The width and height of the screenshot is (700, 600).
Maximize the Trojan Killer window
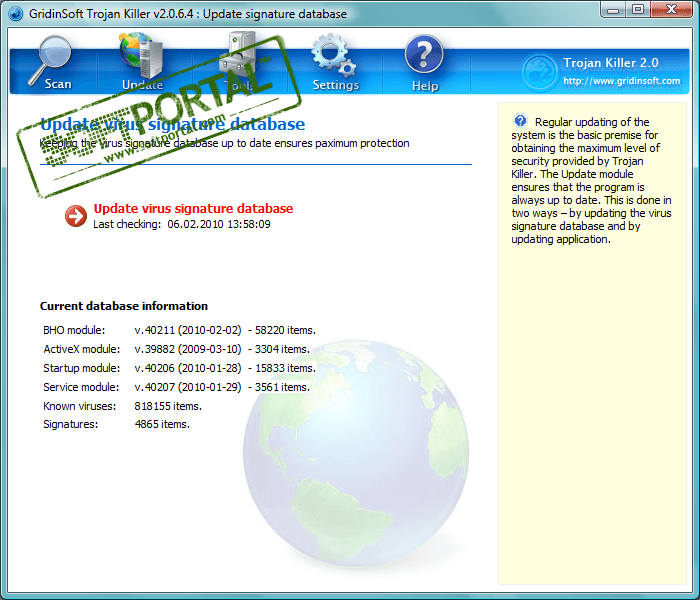click(638, 9)
